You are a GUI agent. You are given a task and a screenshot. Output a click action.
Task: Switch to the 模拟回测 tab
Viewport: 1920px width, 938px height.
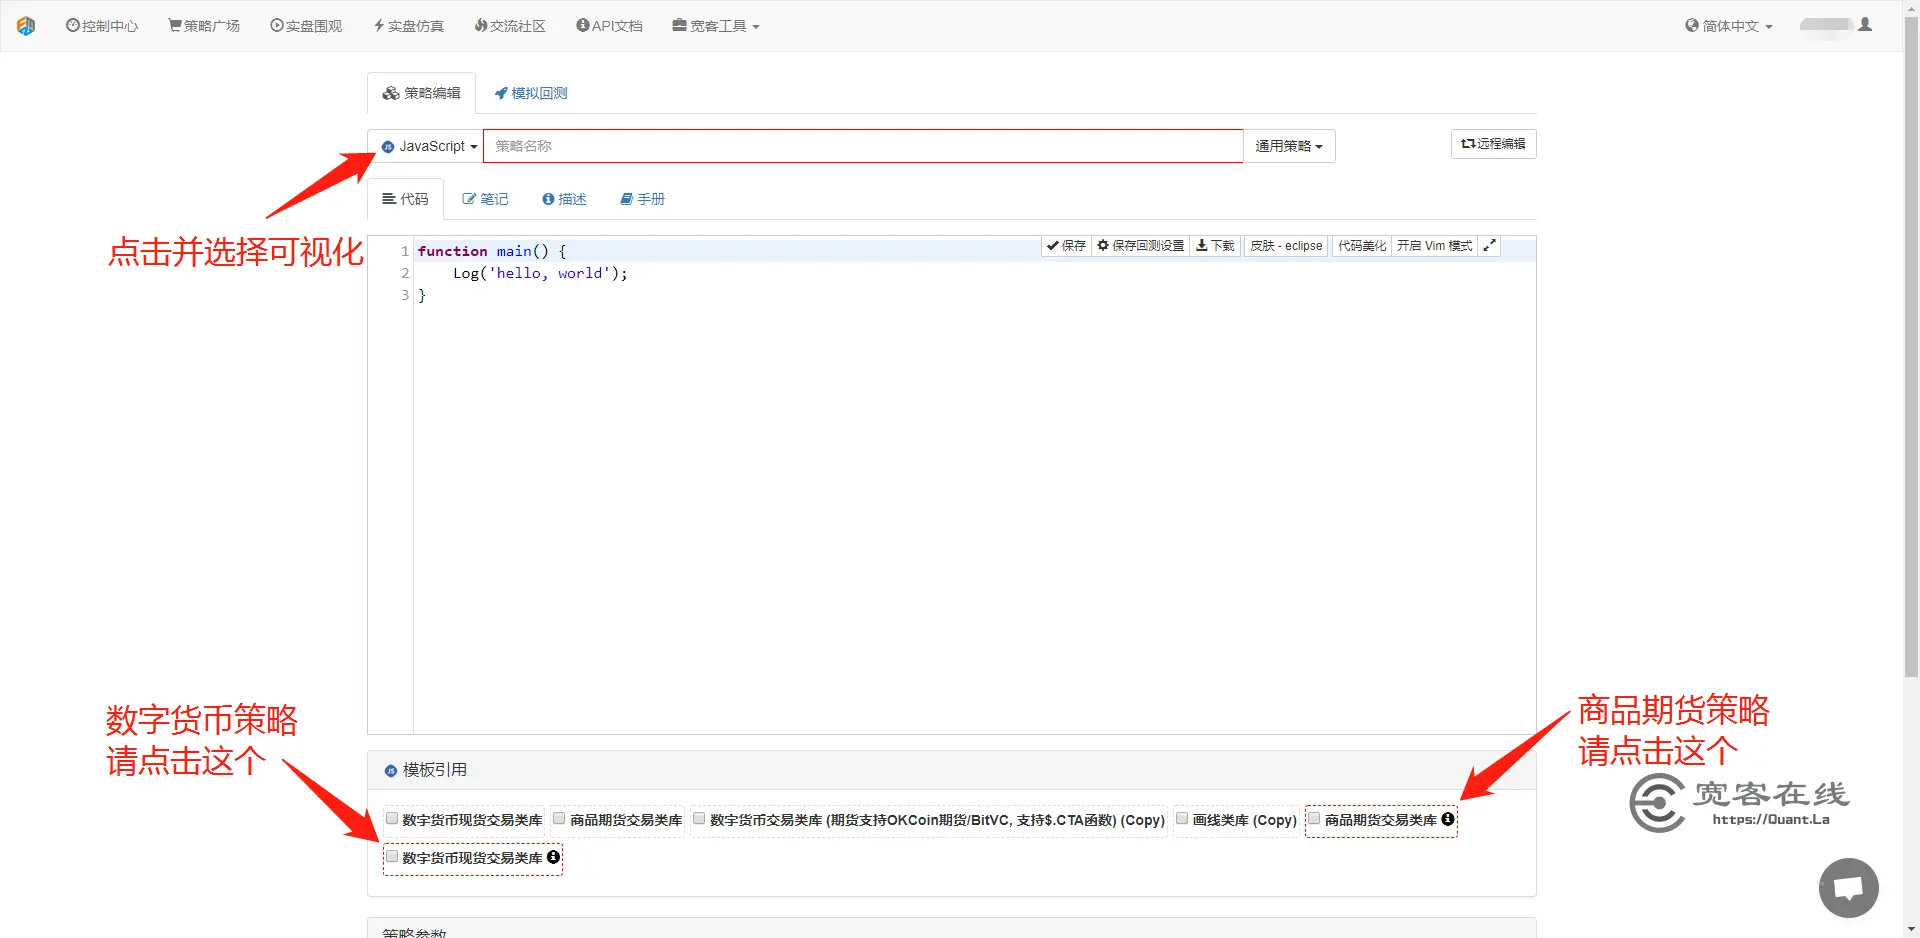click(531, 93)
